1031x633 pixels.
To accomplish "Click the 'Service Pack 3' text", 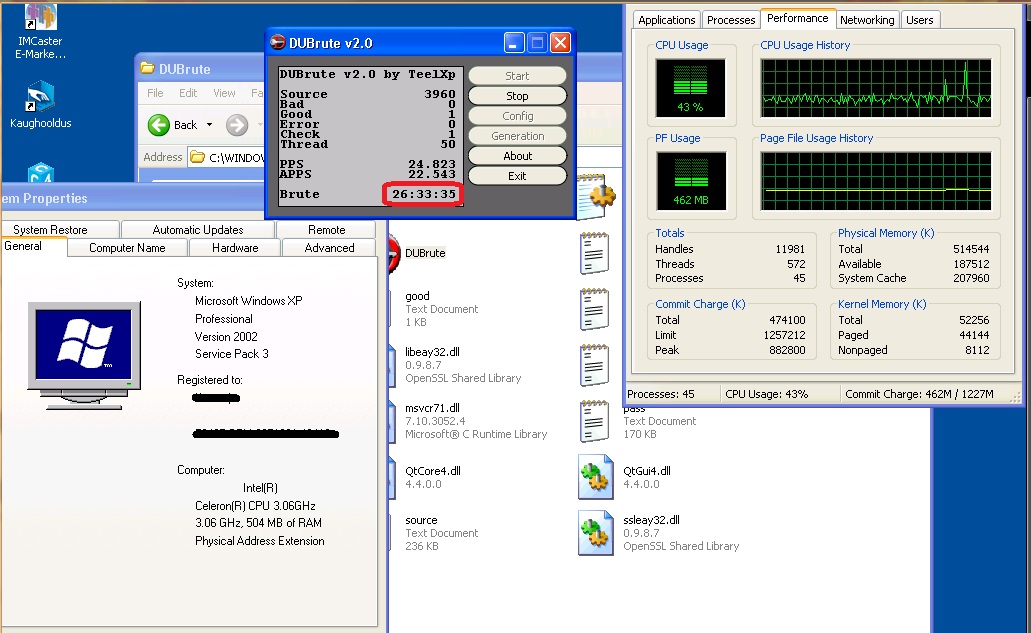I will [x=231, y=354].
